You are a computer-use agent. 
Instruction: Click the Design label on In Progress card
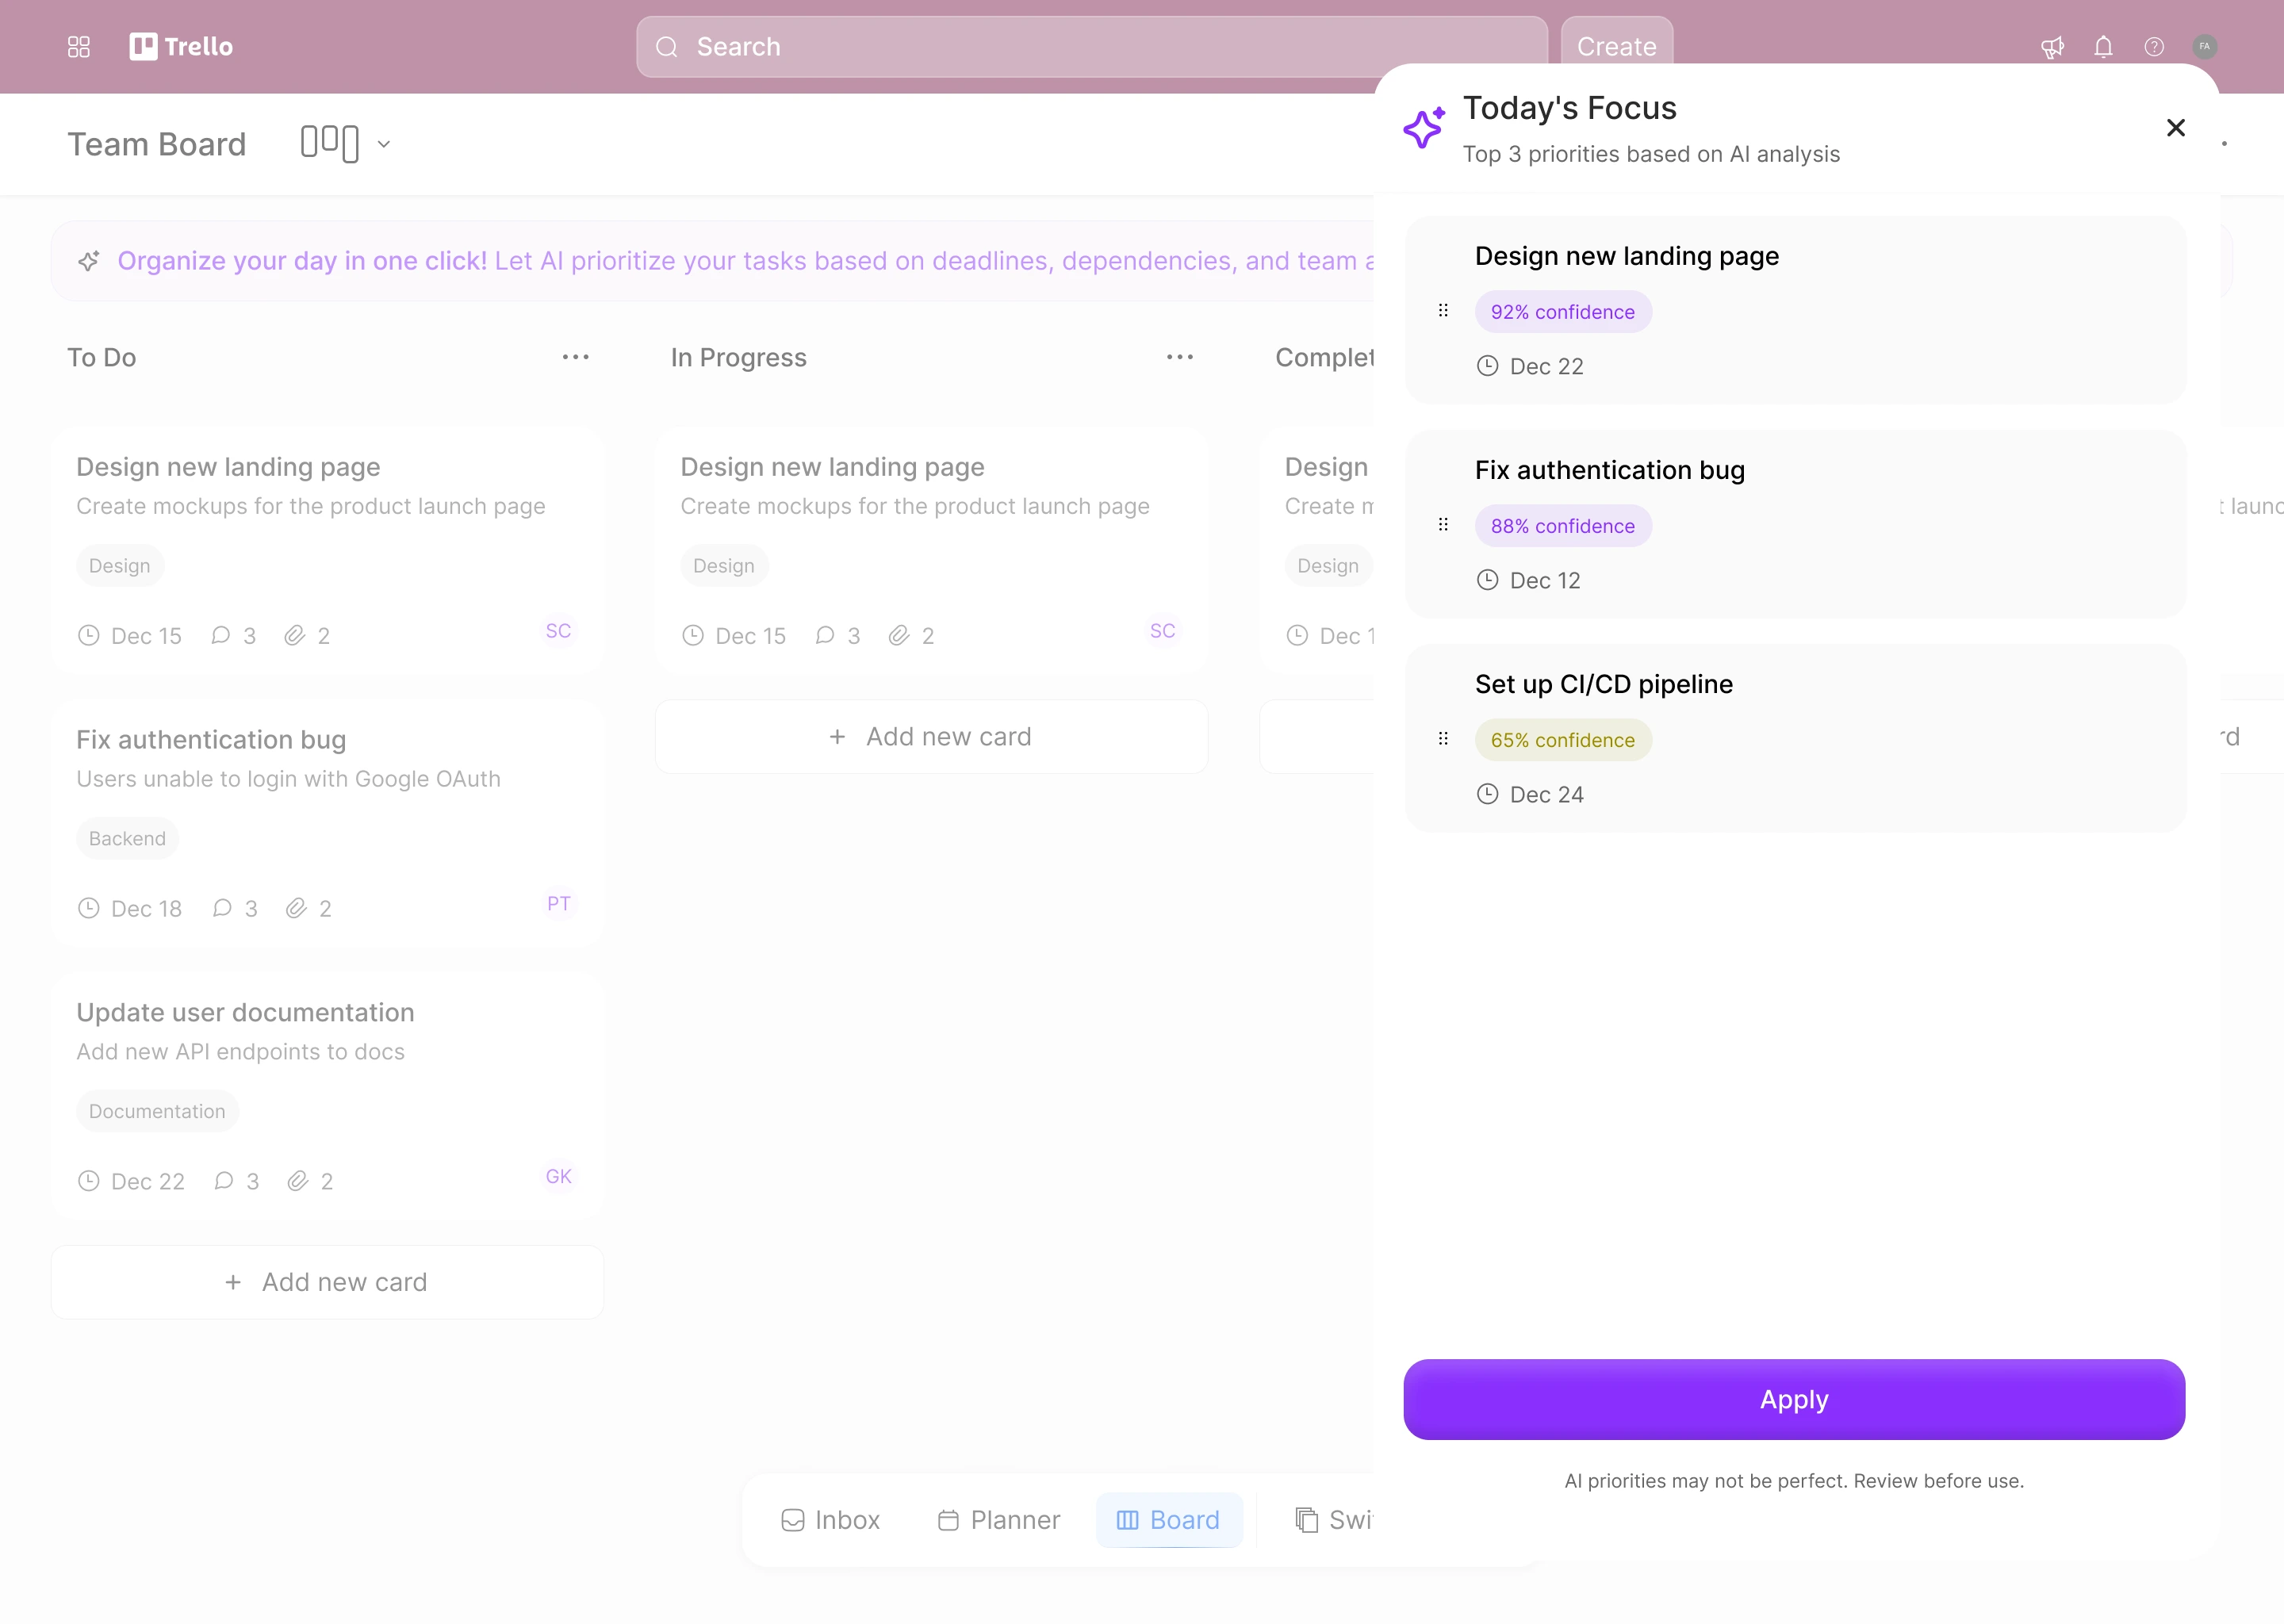724,566
